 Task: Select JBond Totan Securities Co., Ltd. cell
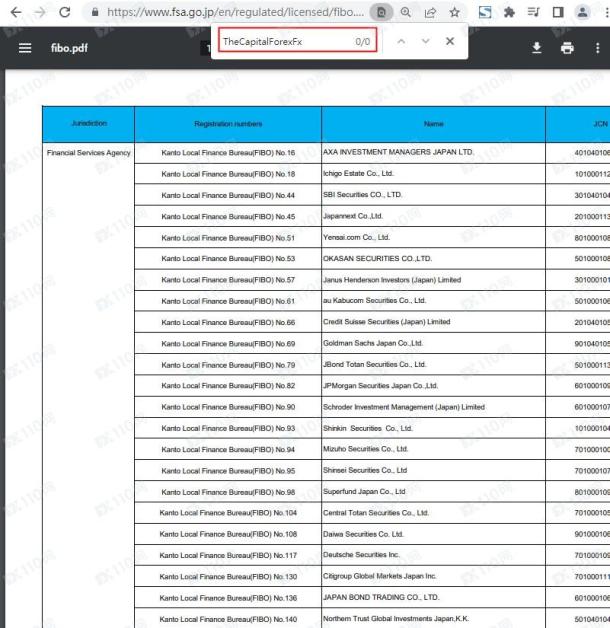pos(433,364)
